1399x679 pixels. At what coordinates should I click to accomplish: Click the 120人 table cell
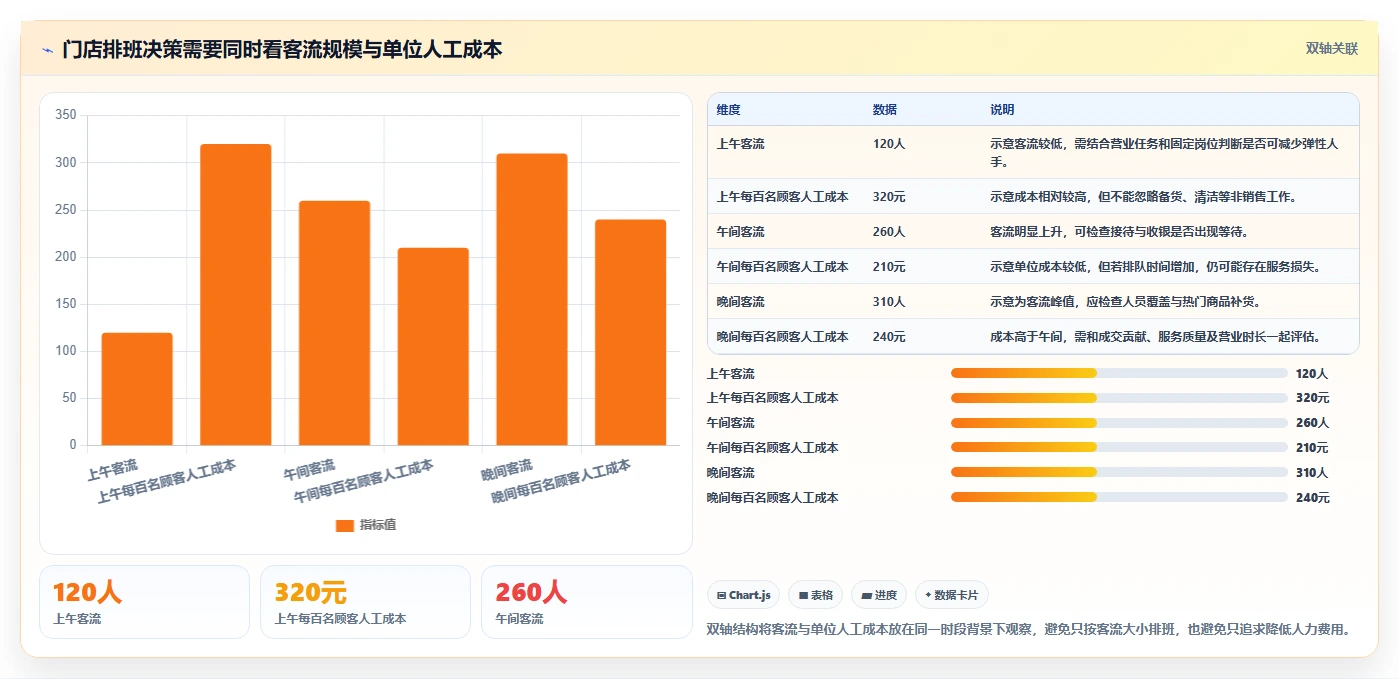[889, 144]
